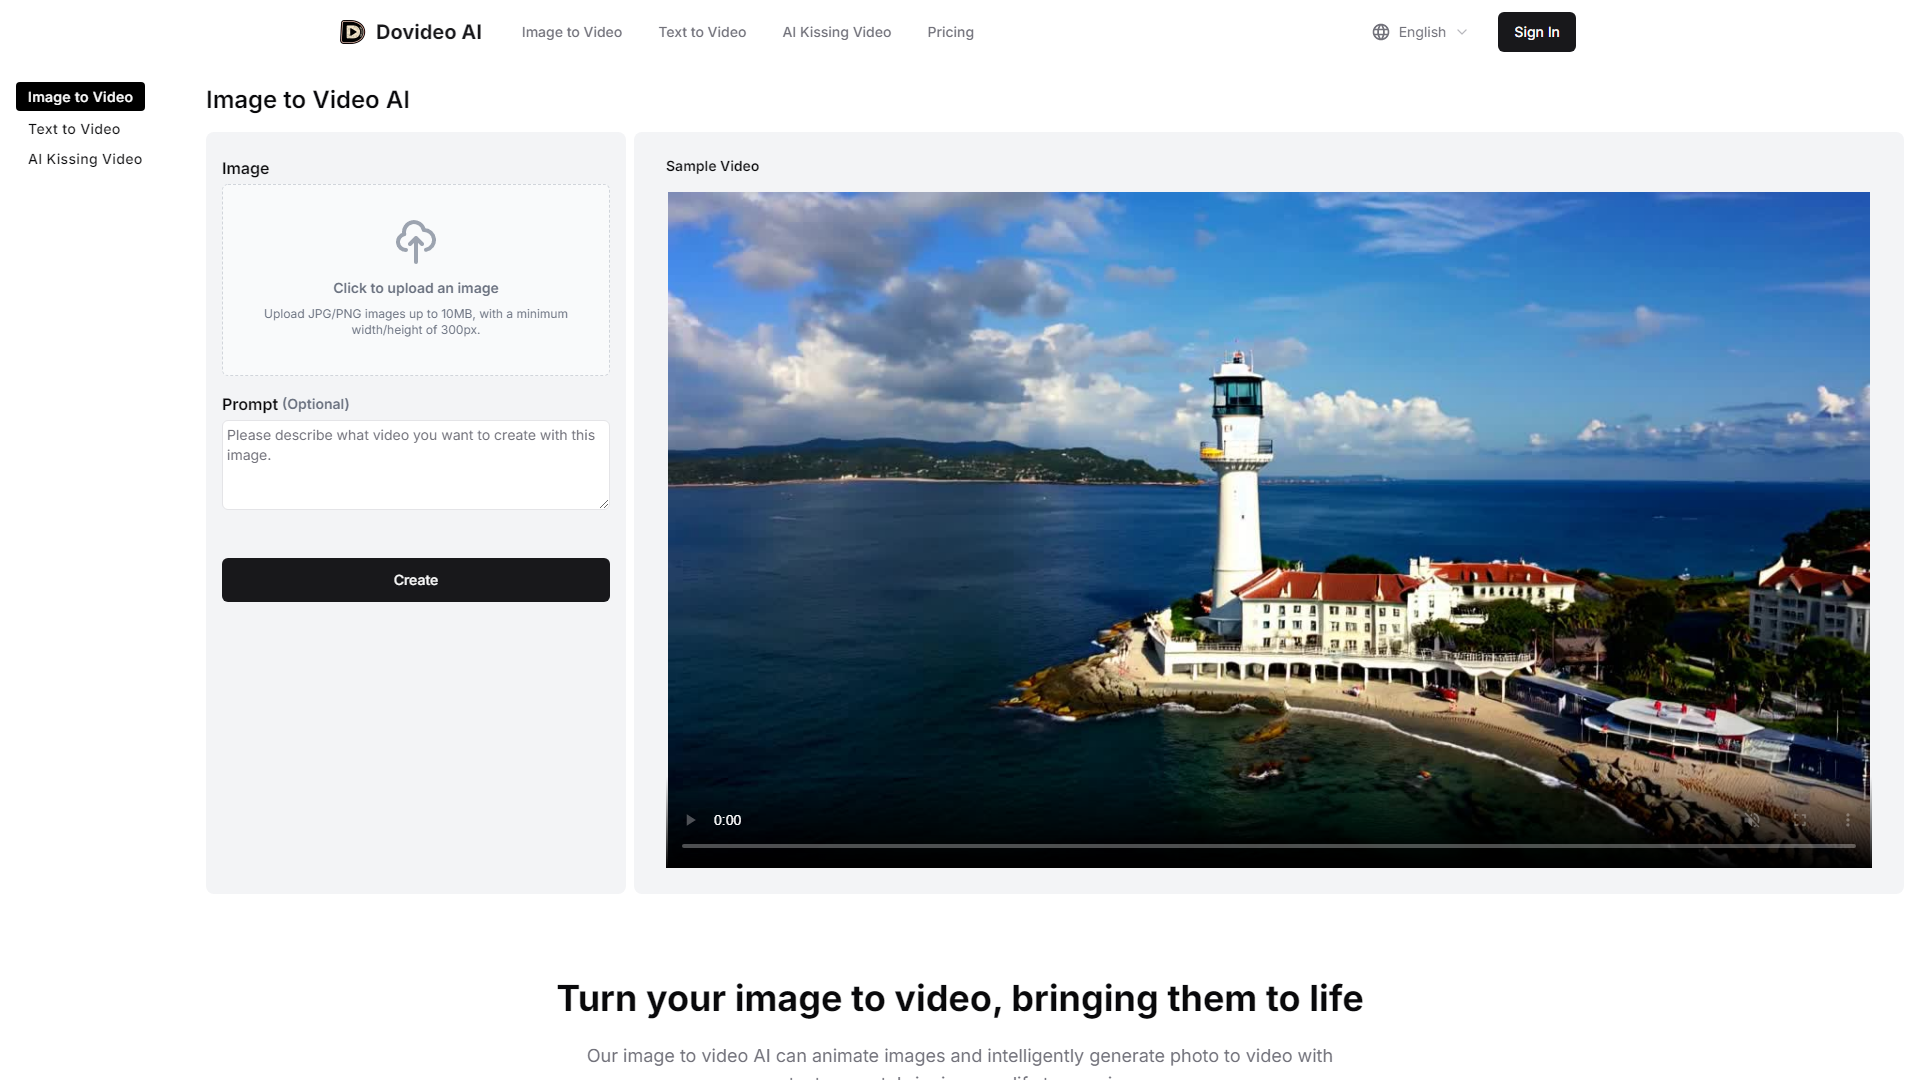Click the Dovideo AI logo icon
This screenshot has width=1920, height=1080.
pyautogui.click(x=351, y=30)
